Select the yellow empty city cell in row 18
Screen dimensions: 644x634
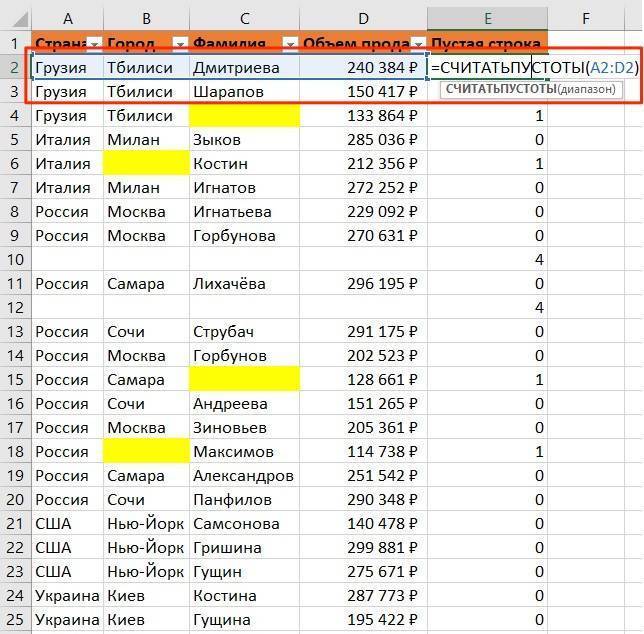(x=147, y=451)
